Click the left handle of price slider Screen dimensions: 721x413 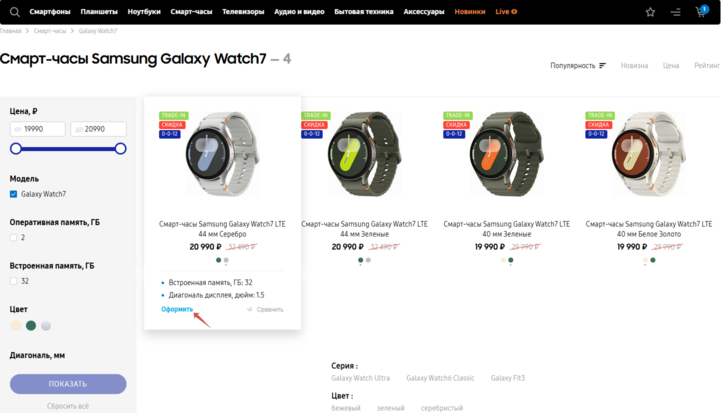point(16,149)
